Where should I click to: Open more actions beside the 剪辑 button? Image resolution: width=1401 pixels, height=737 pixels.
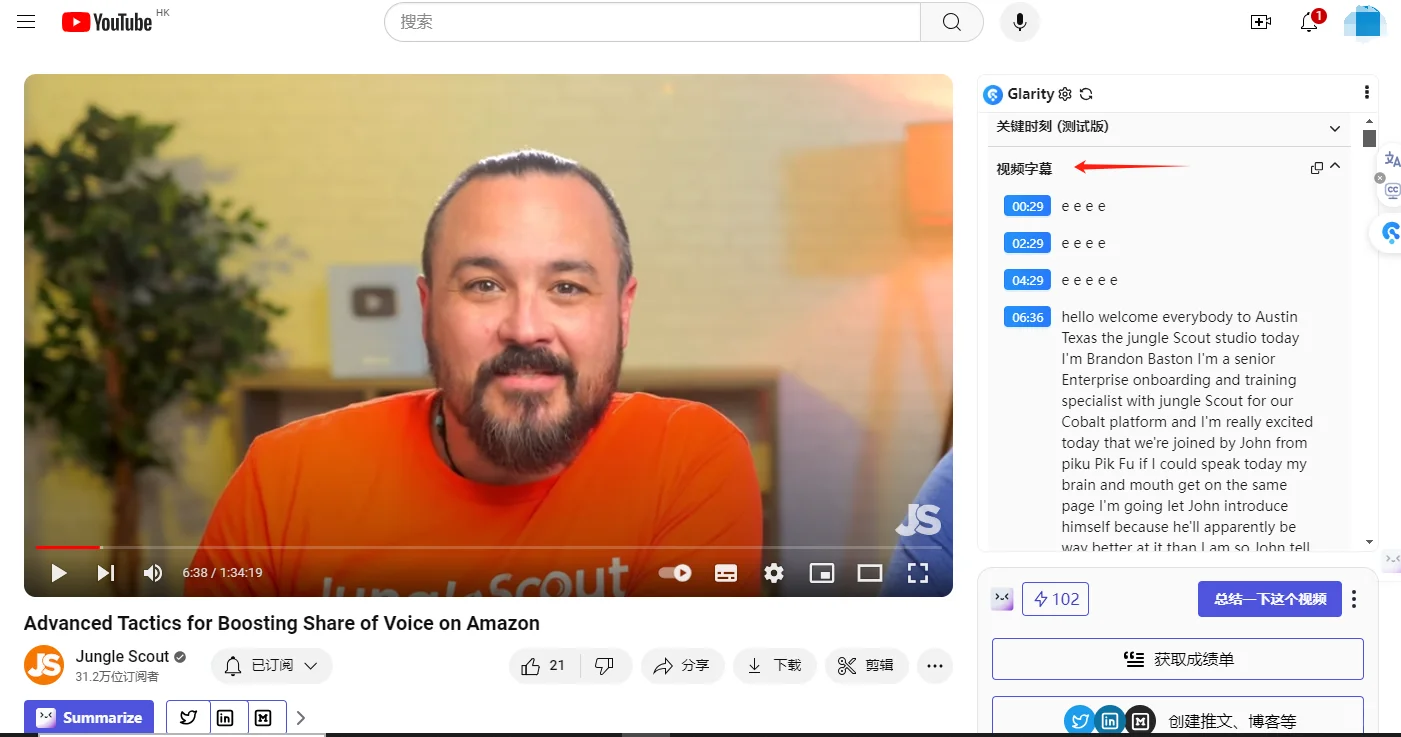coord(935,665)
